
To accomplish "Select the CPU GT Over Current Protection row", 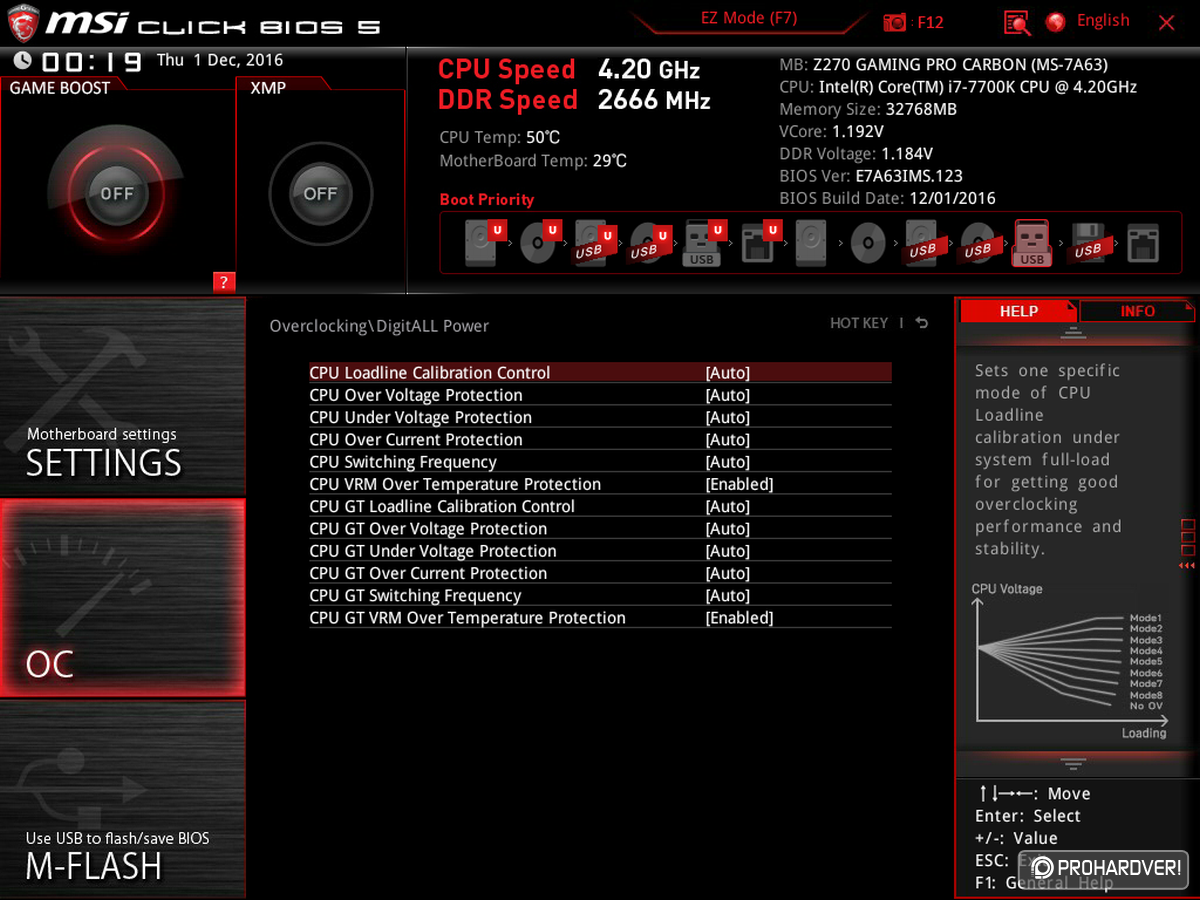I will pos(600,573).
